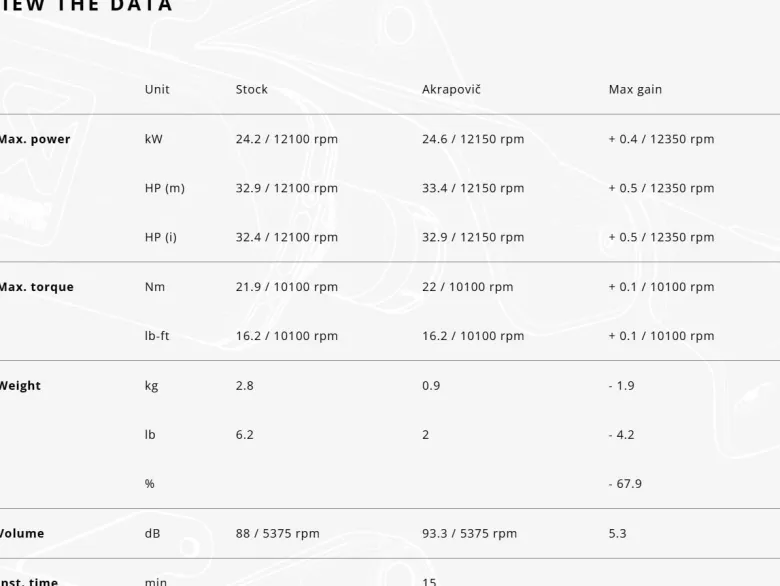Click the stock 24.2 / 12100 rpm value
This screenshot has width=780, height=586.
[287, 139]
